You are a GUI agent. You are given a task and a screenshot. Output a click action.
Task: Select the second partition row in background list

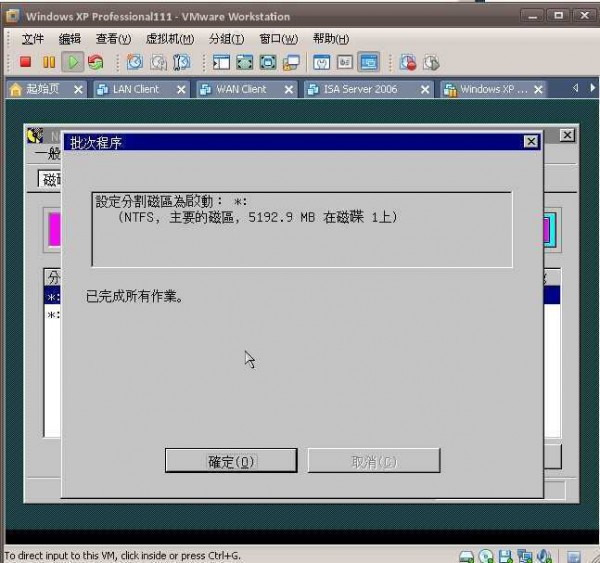tap(53, 314)
